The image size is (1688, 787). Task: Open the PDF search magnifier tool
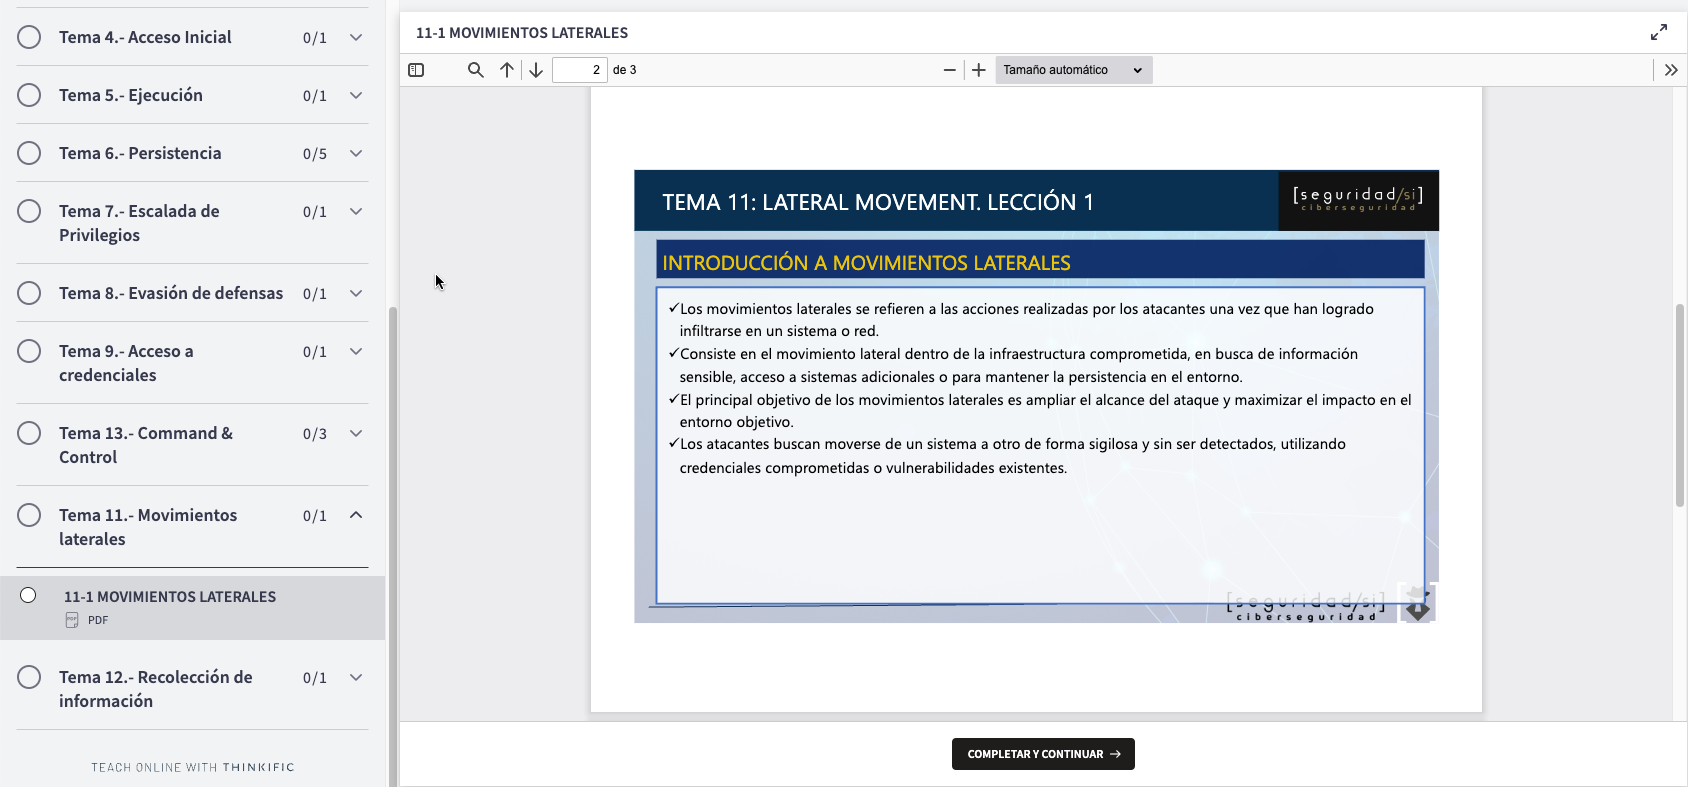point(476,70)
